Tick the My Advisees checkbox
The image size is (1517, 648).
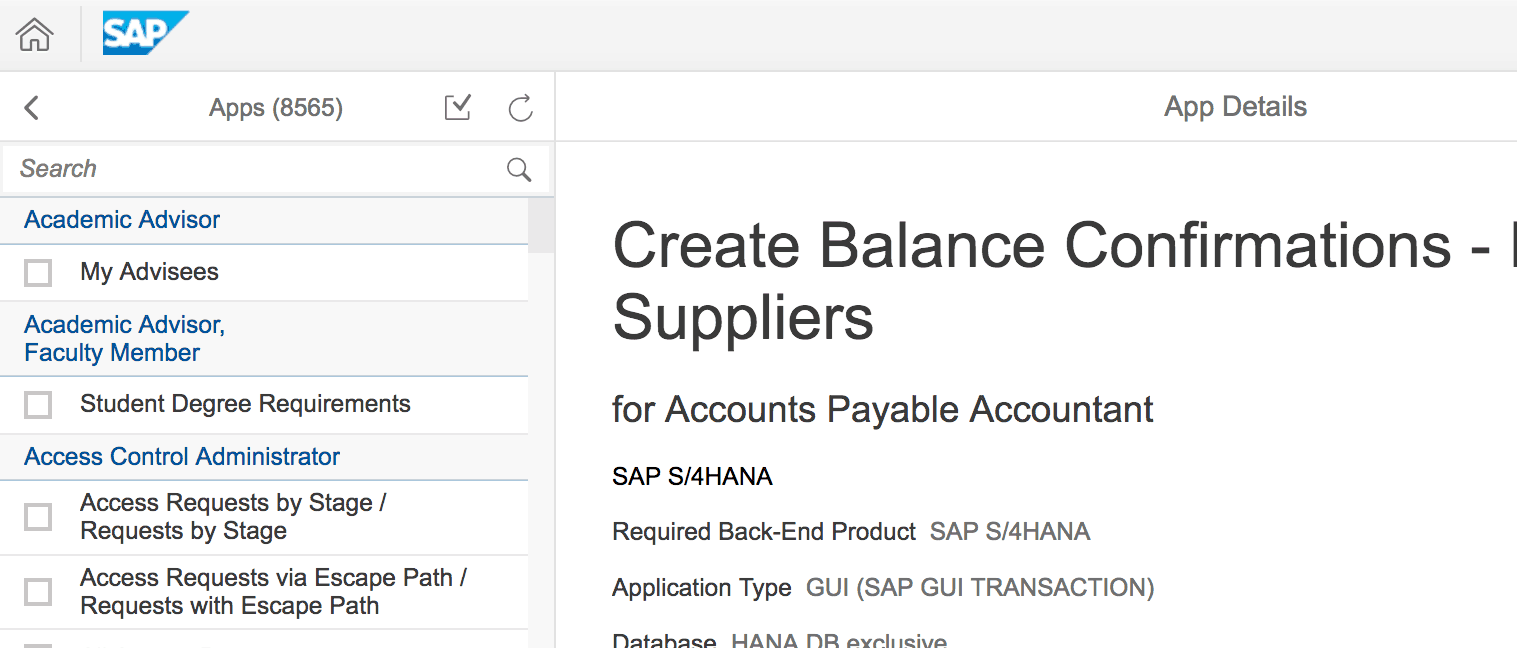tap(38, 273)
